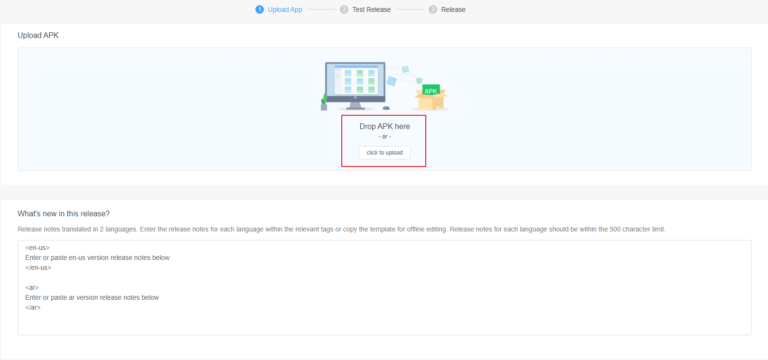Click 'Enter or paste ar version release notes below'

tap(92, 297)
